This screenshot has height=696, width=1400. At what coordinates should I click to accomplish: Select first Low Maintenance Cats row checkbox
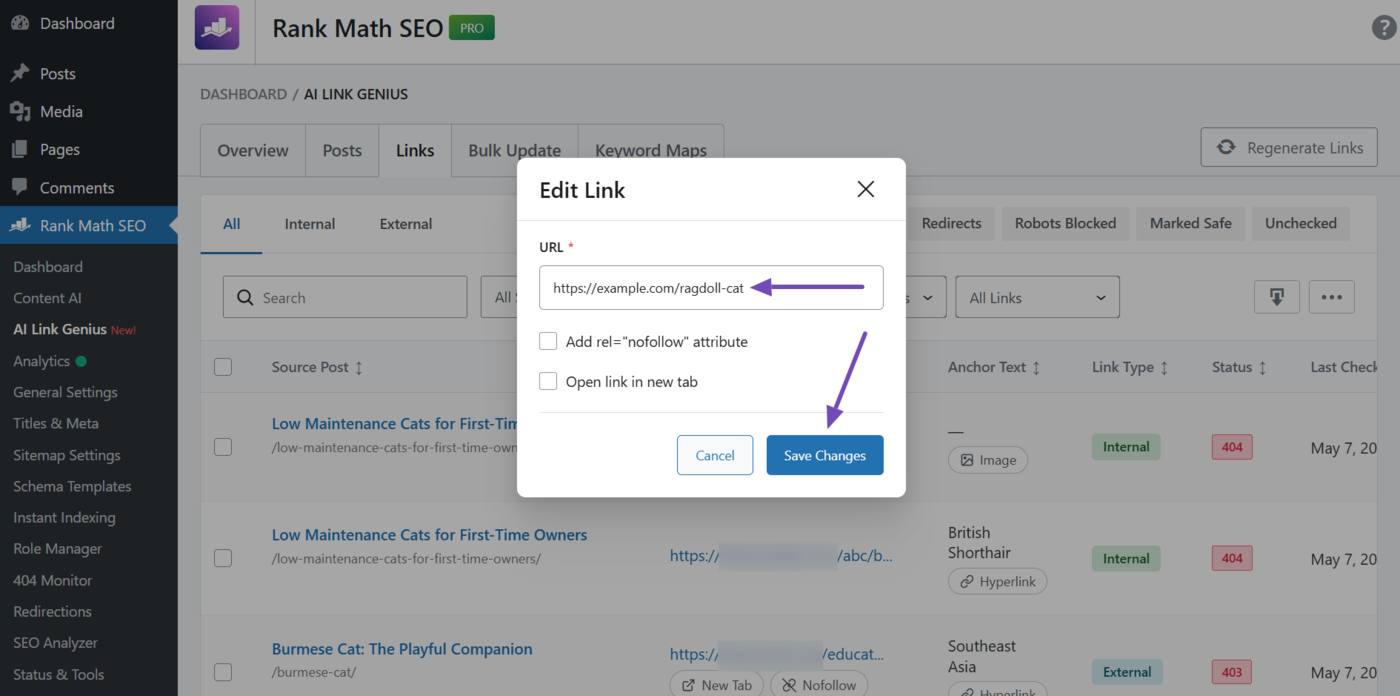pyautogui.click(x=223, y=447)
